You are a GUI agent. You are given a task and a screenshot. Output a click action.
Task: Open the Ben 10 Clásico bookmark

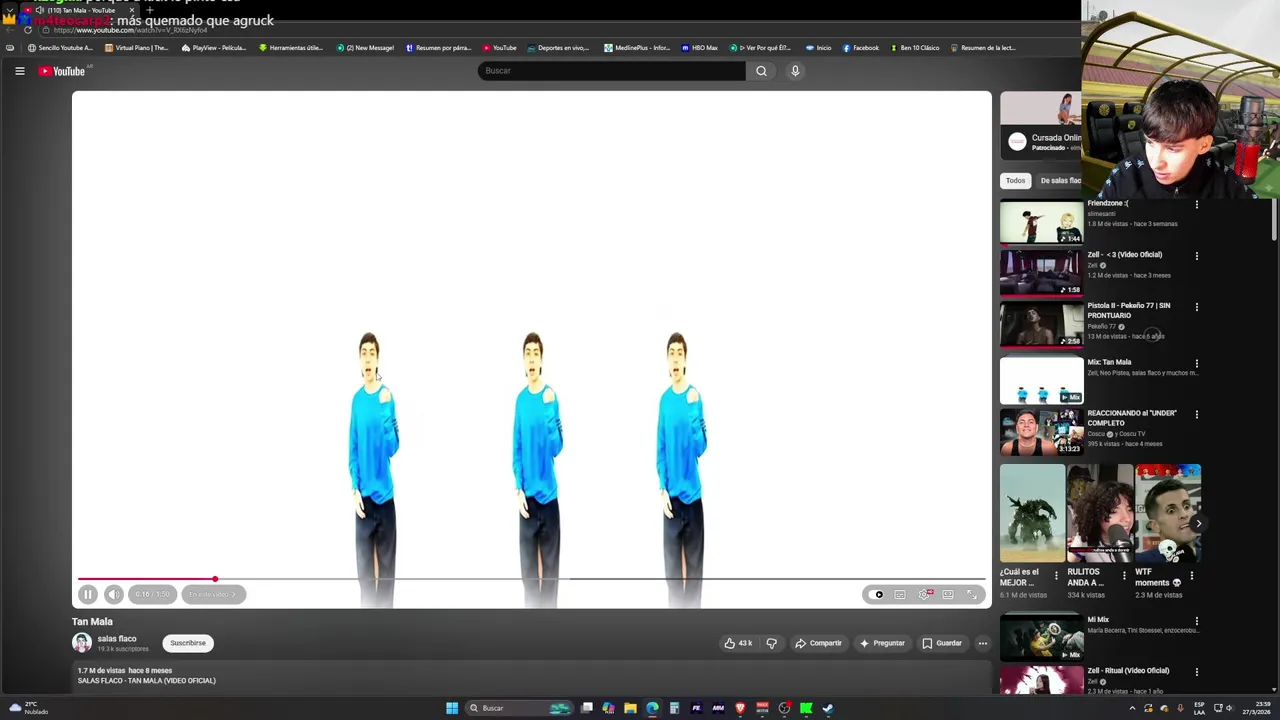915,48
